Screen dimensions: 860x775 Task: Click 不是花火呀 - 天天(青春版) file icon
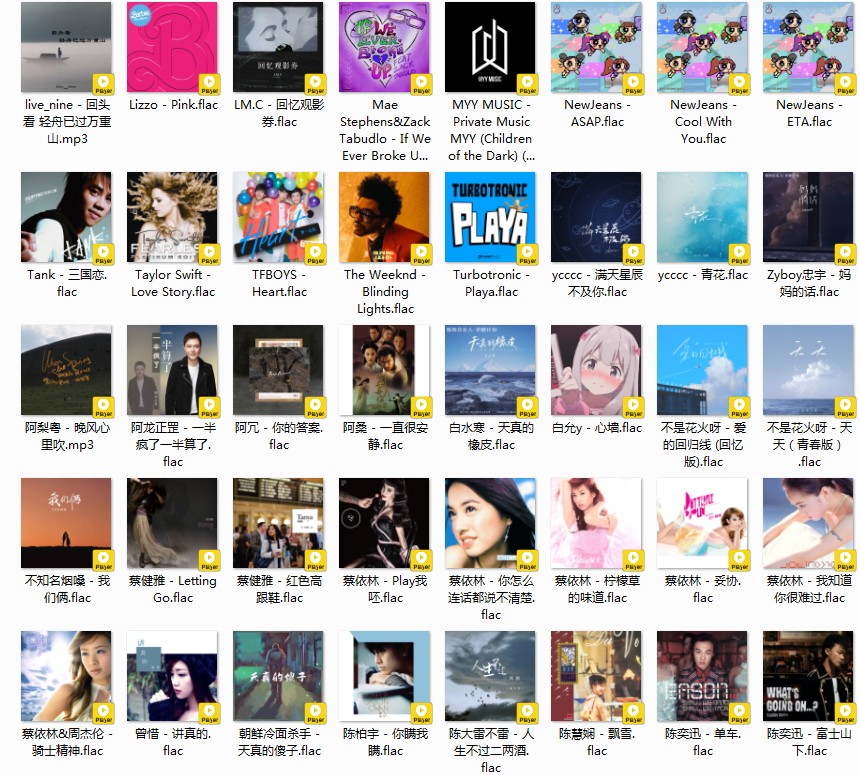click(x=808, y=370)
